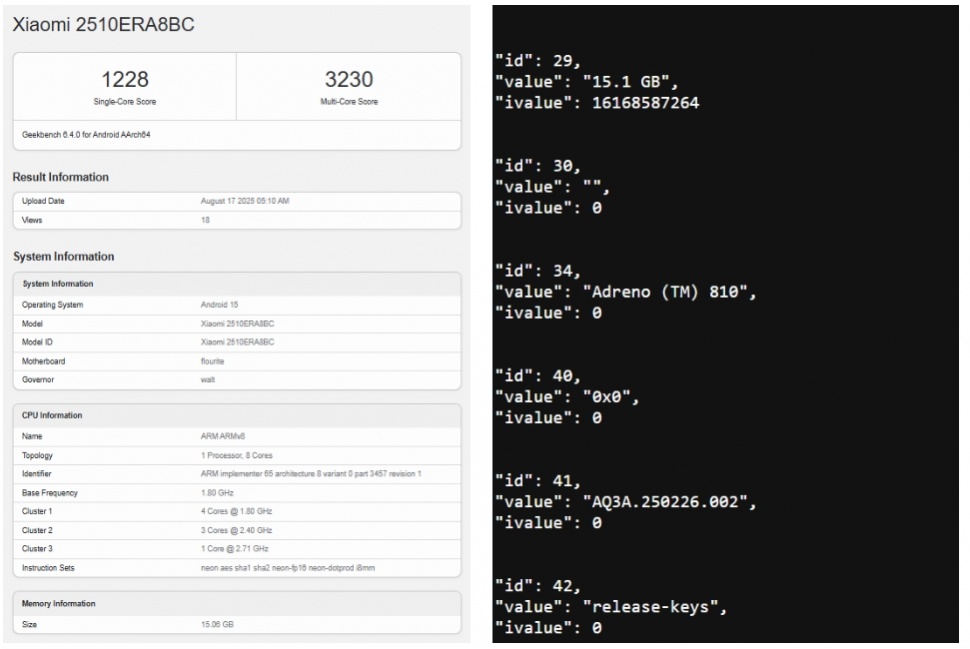The width and height of the screenshot is (970, 649).
Task: Click the Model ID row value
Action: point(238,342)
